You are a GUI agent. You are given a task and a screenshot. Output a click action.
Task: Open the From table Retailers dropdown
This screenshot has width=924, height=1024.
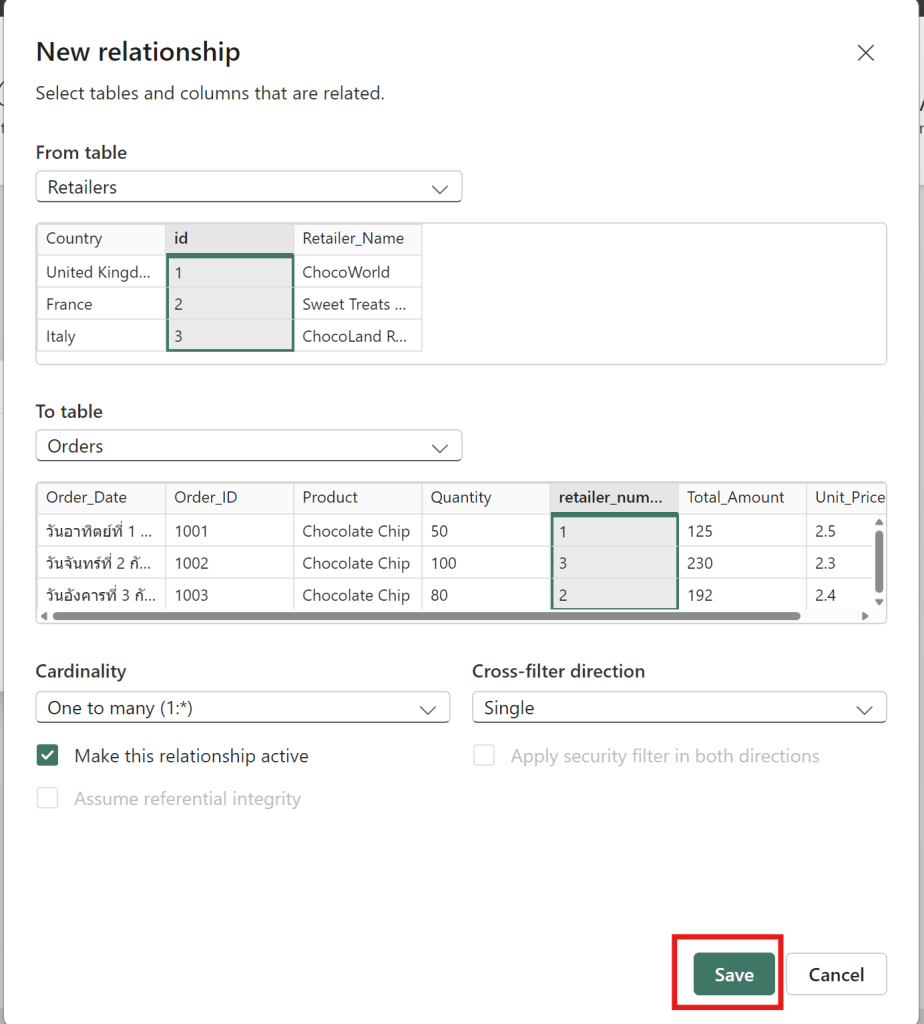coord(248,187)
